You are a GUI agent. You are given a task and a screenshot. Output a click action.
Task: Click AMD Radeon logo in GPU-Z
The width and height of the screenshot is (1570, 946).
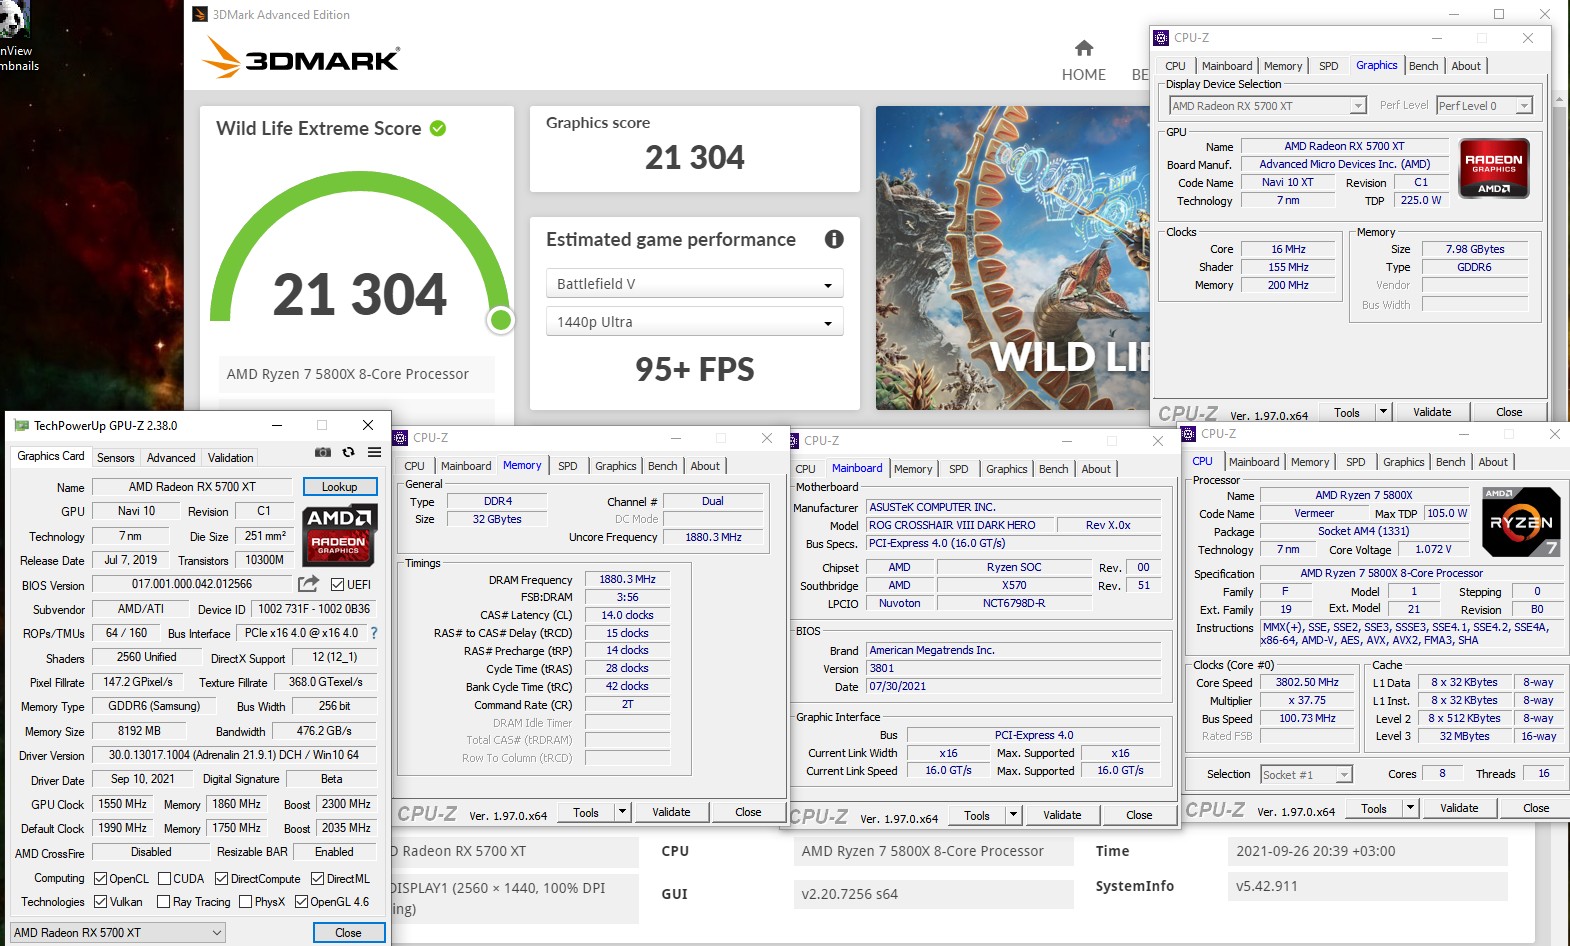pyautogui.click(x=339, y=534)
